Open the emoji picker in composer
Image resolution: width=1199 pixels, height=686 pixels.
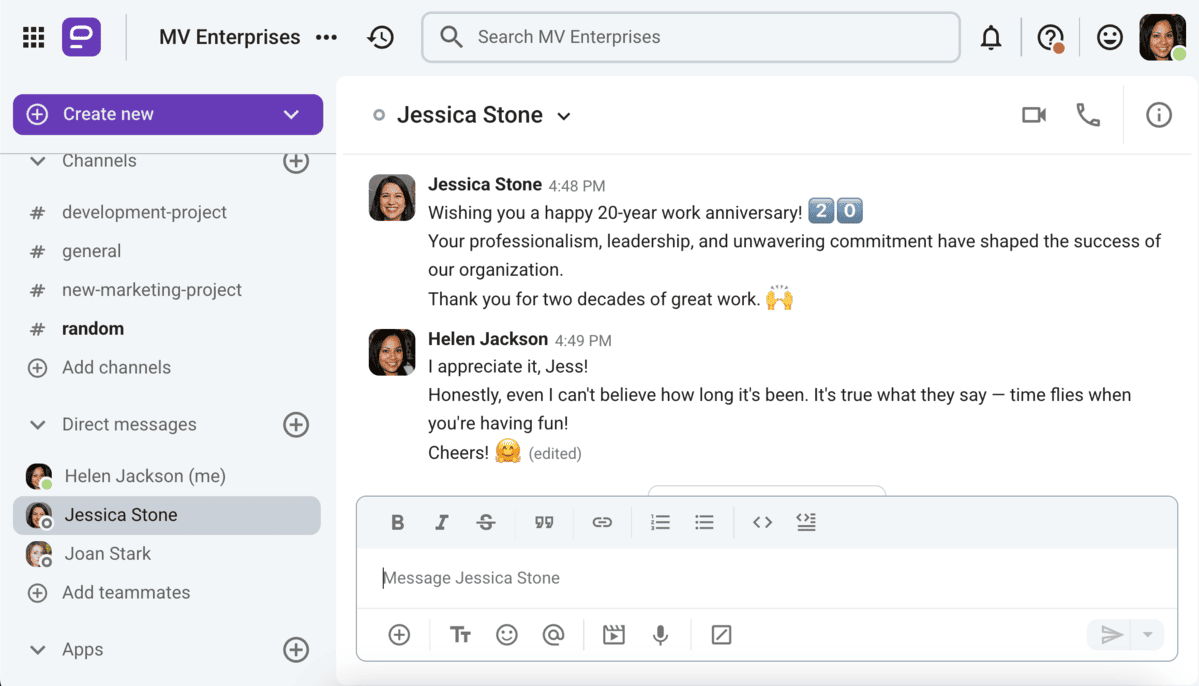pyautogui.click(x=507, y=635)
